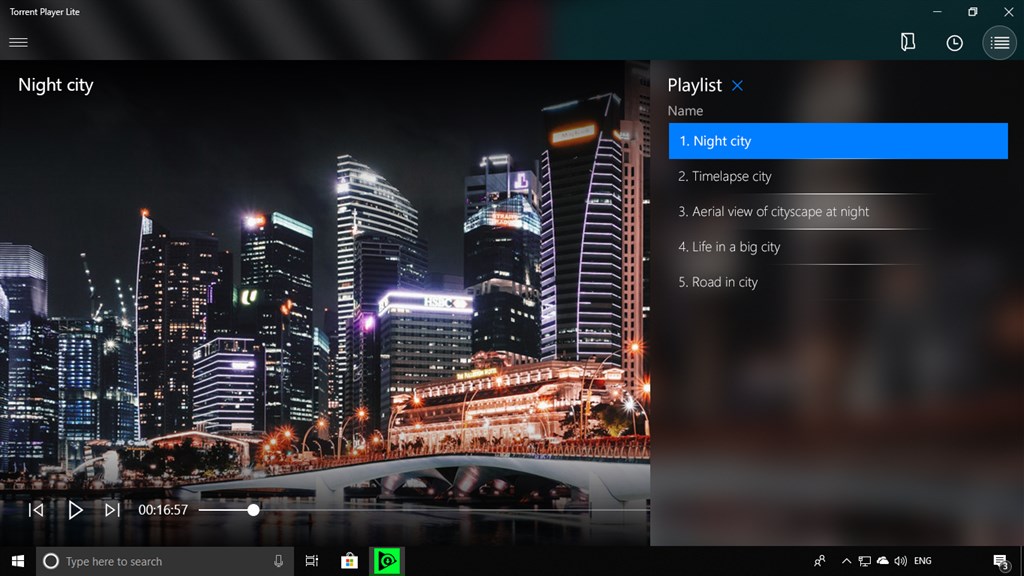Open the playlist panel icon
The image size is (1024, 576).
[x=999, y=42]
